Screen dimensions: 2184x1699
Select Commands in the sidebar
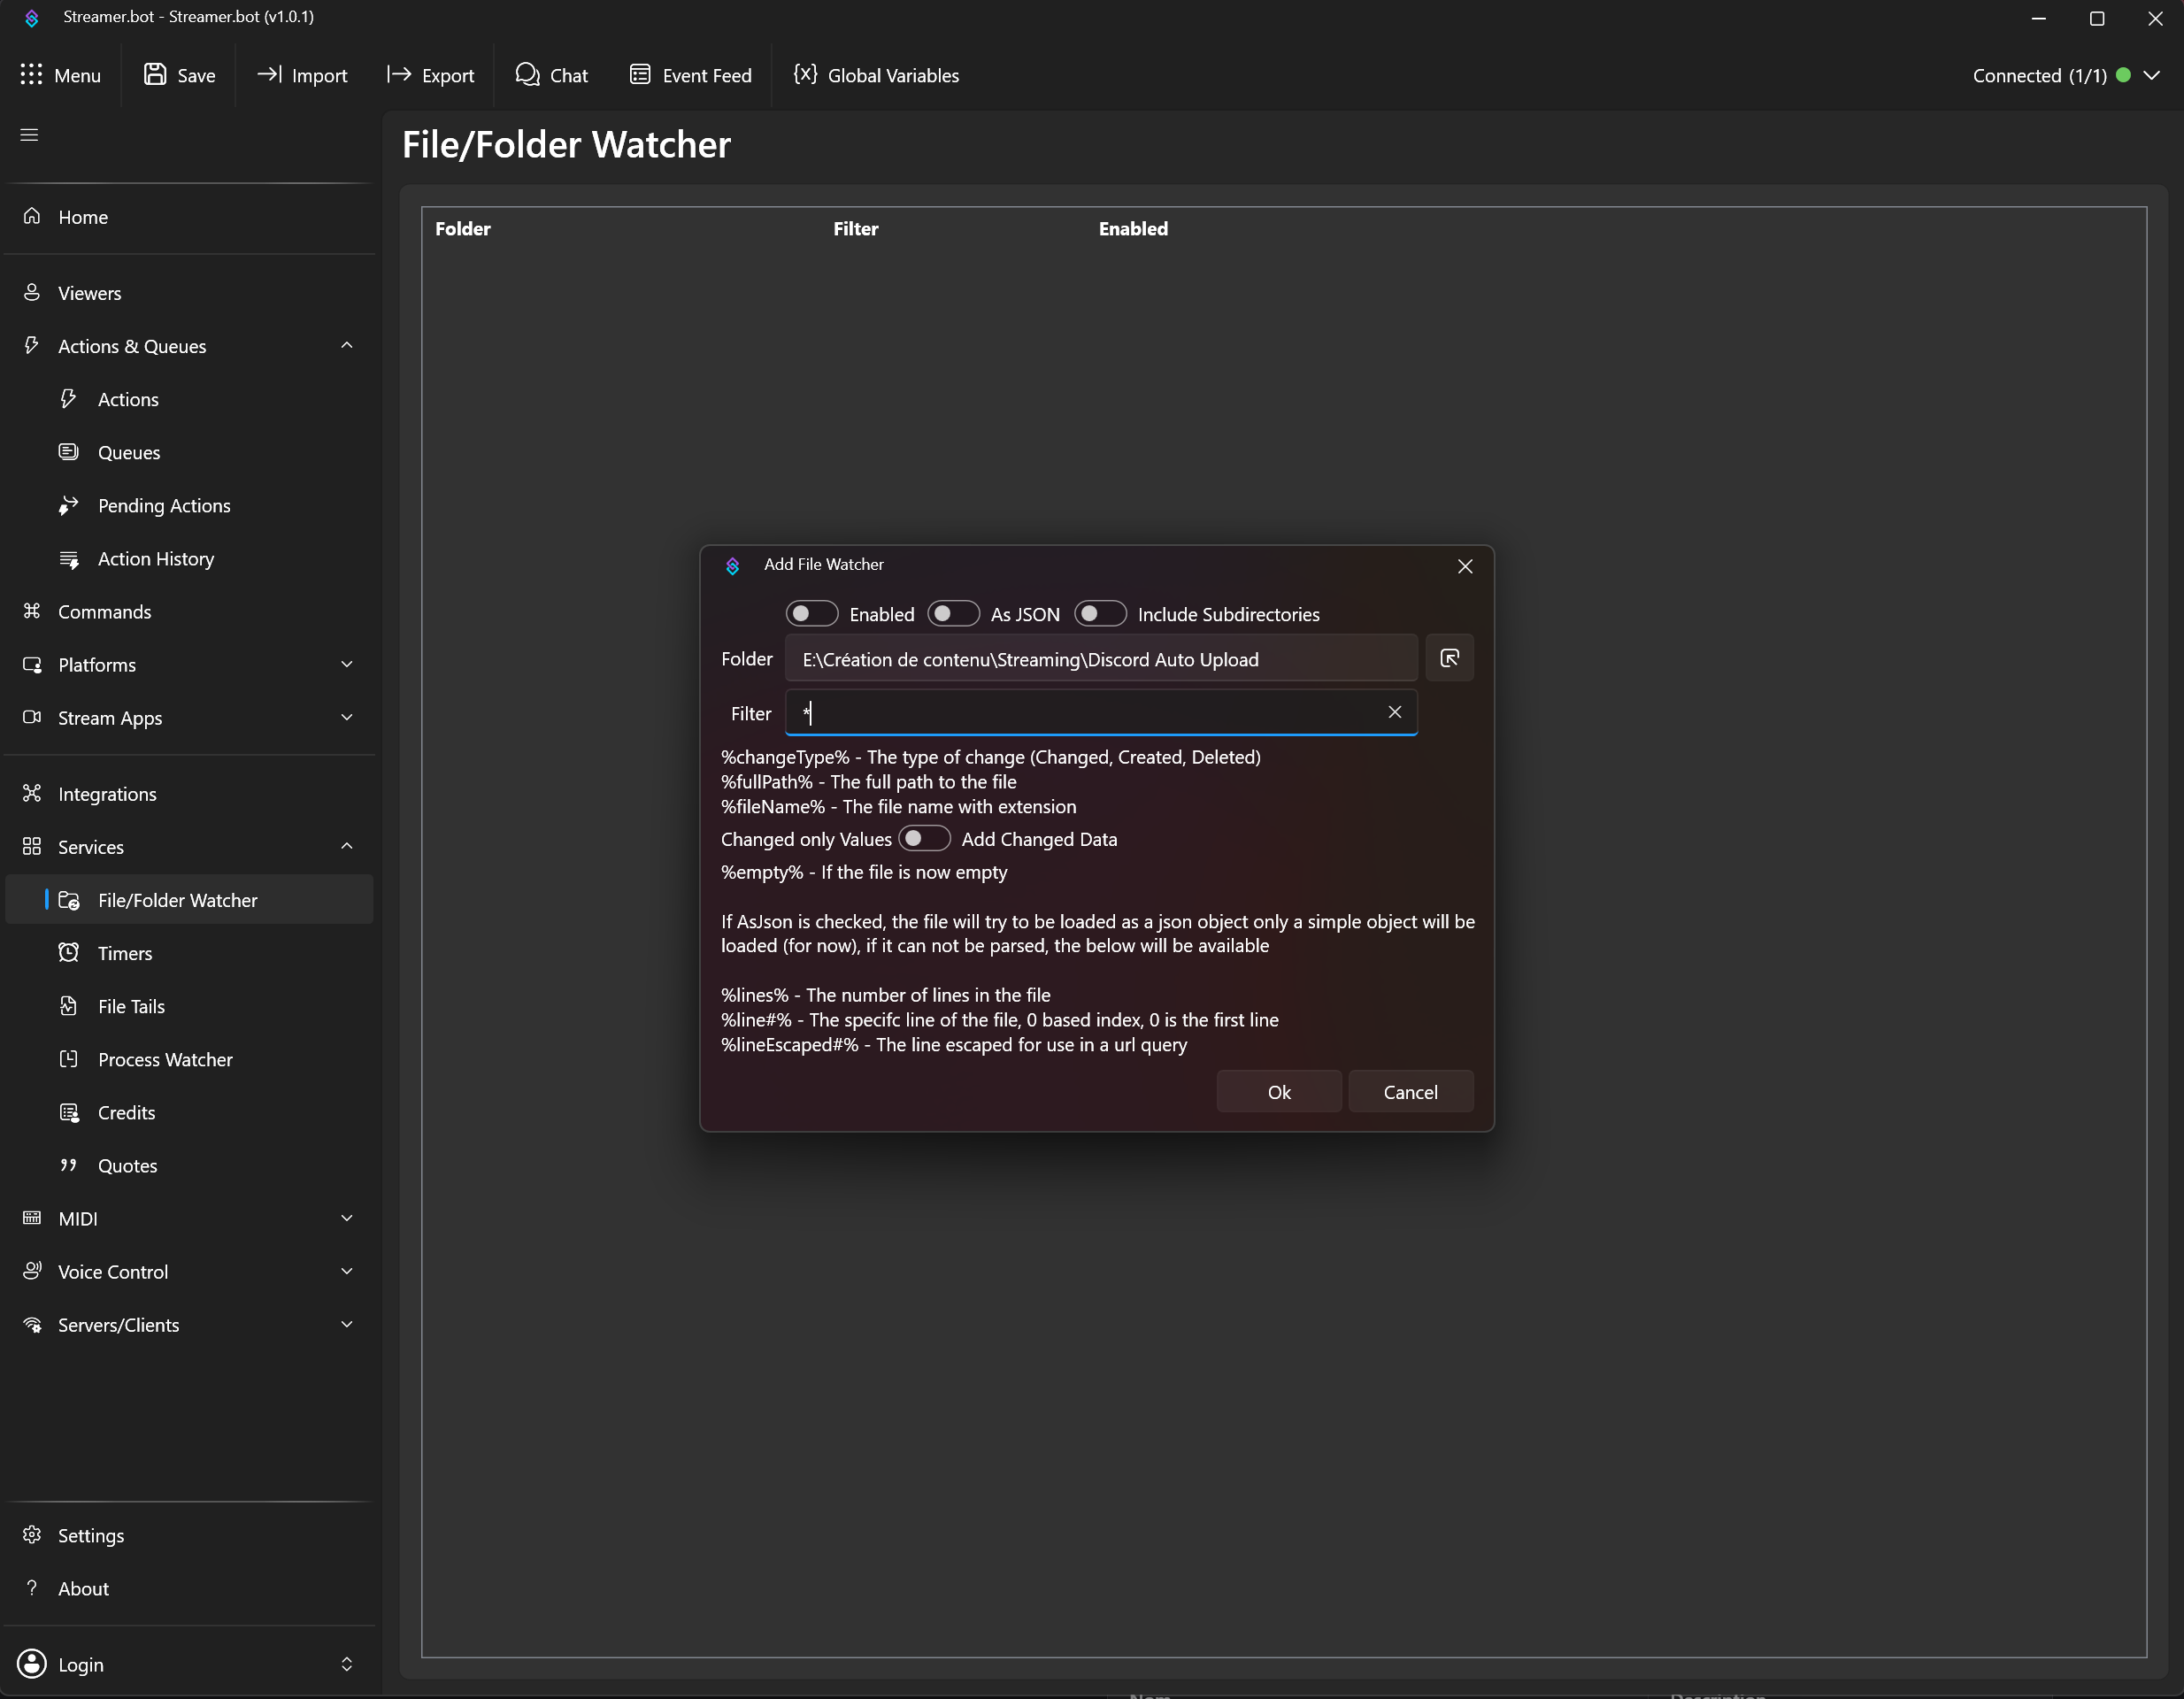(104, 611)
